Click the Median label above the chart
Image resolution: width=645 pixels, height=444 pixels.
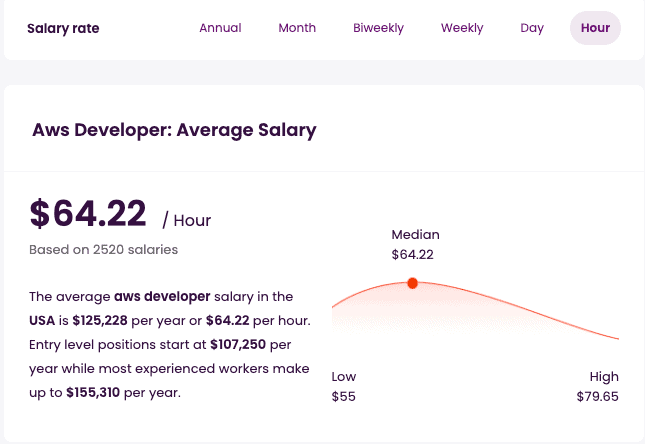[415, 234]
